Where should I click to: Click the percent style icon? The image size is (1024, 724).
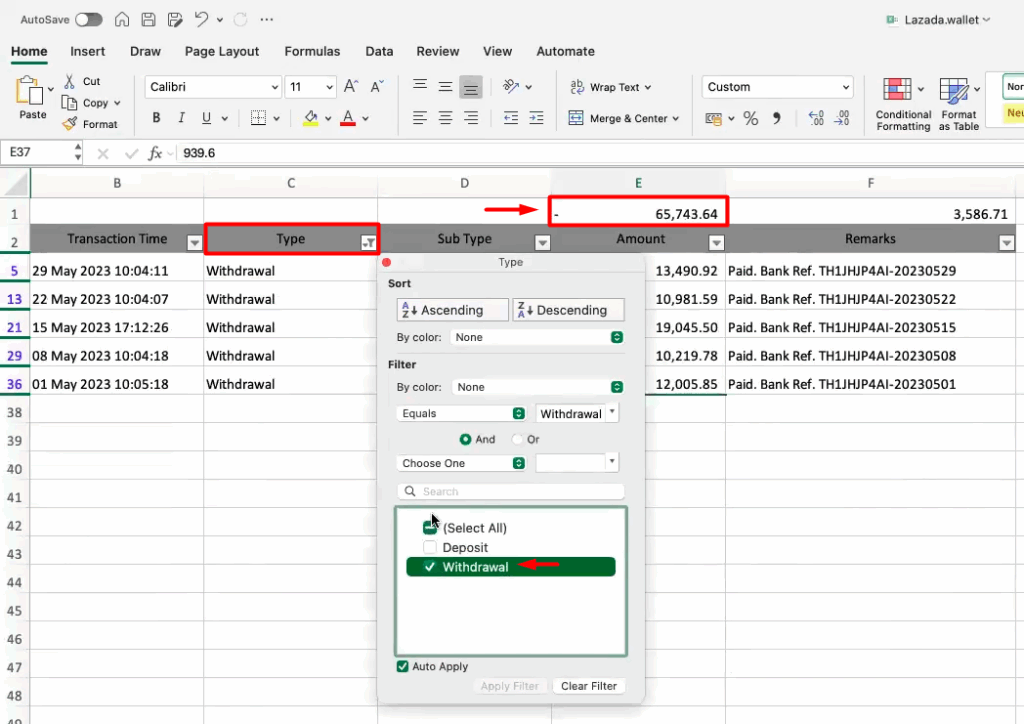750,118
